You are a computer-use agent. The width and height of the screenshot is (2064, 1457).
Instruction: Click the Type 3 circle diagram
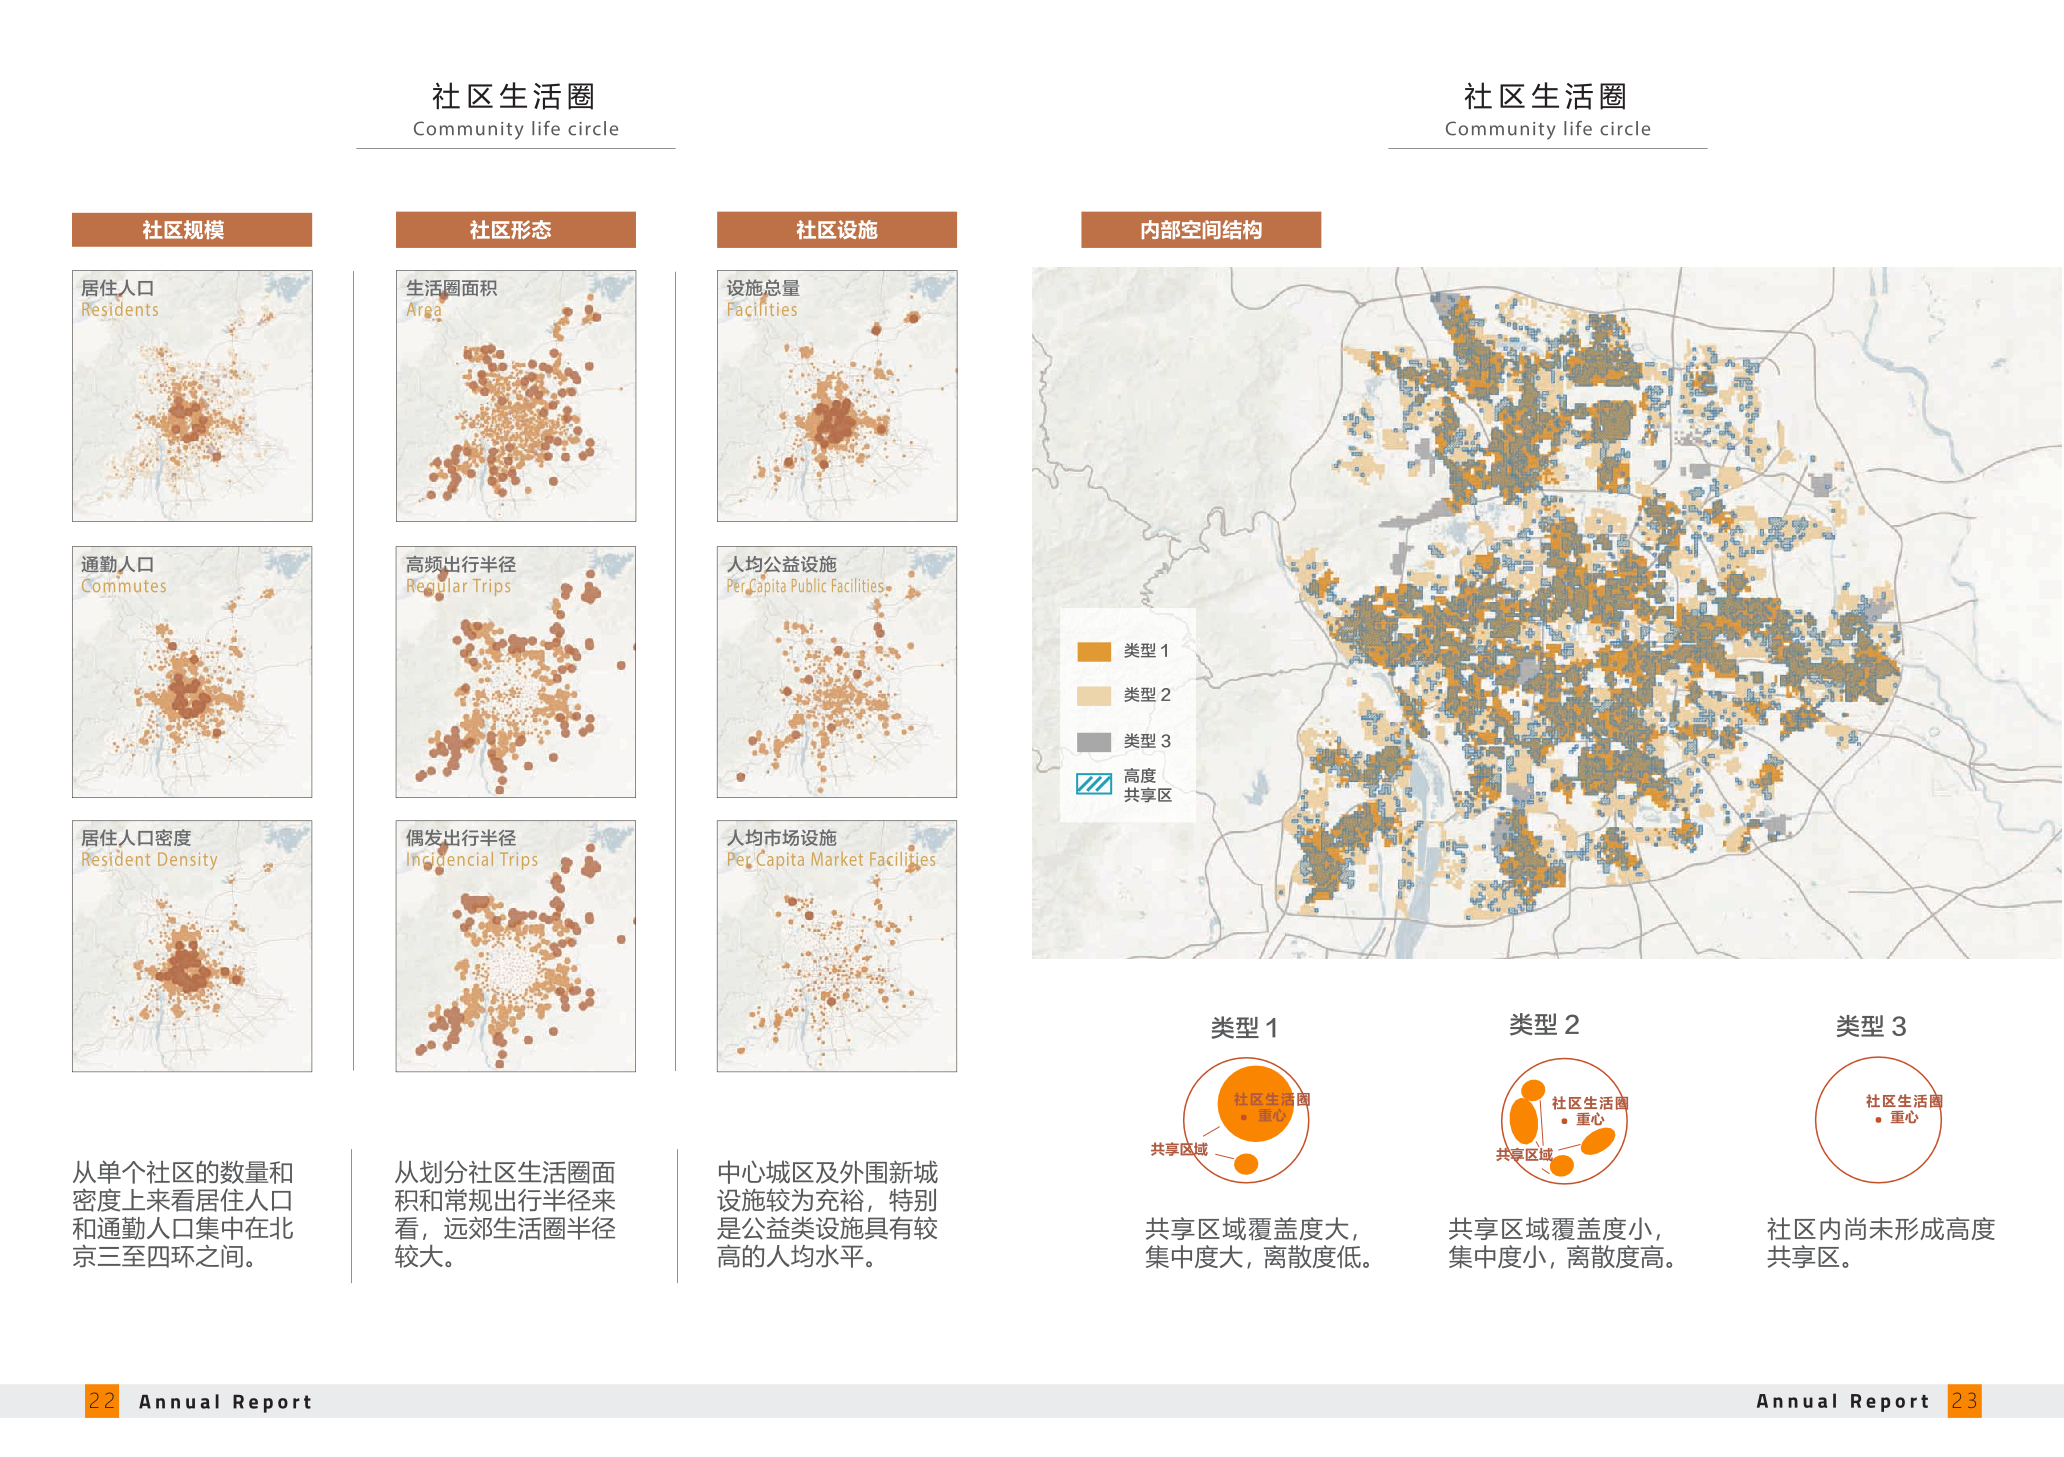coord(1877,1120)
